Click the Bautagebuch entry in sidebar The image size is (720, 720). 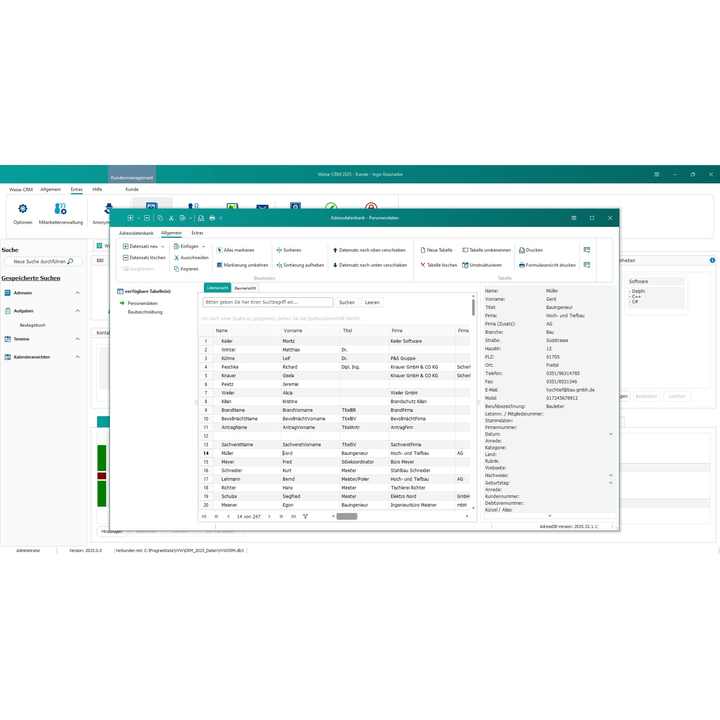(x=32, y=325)
